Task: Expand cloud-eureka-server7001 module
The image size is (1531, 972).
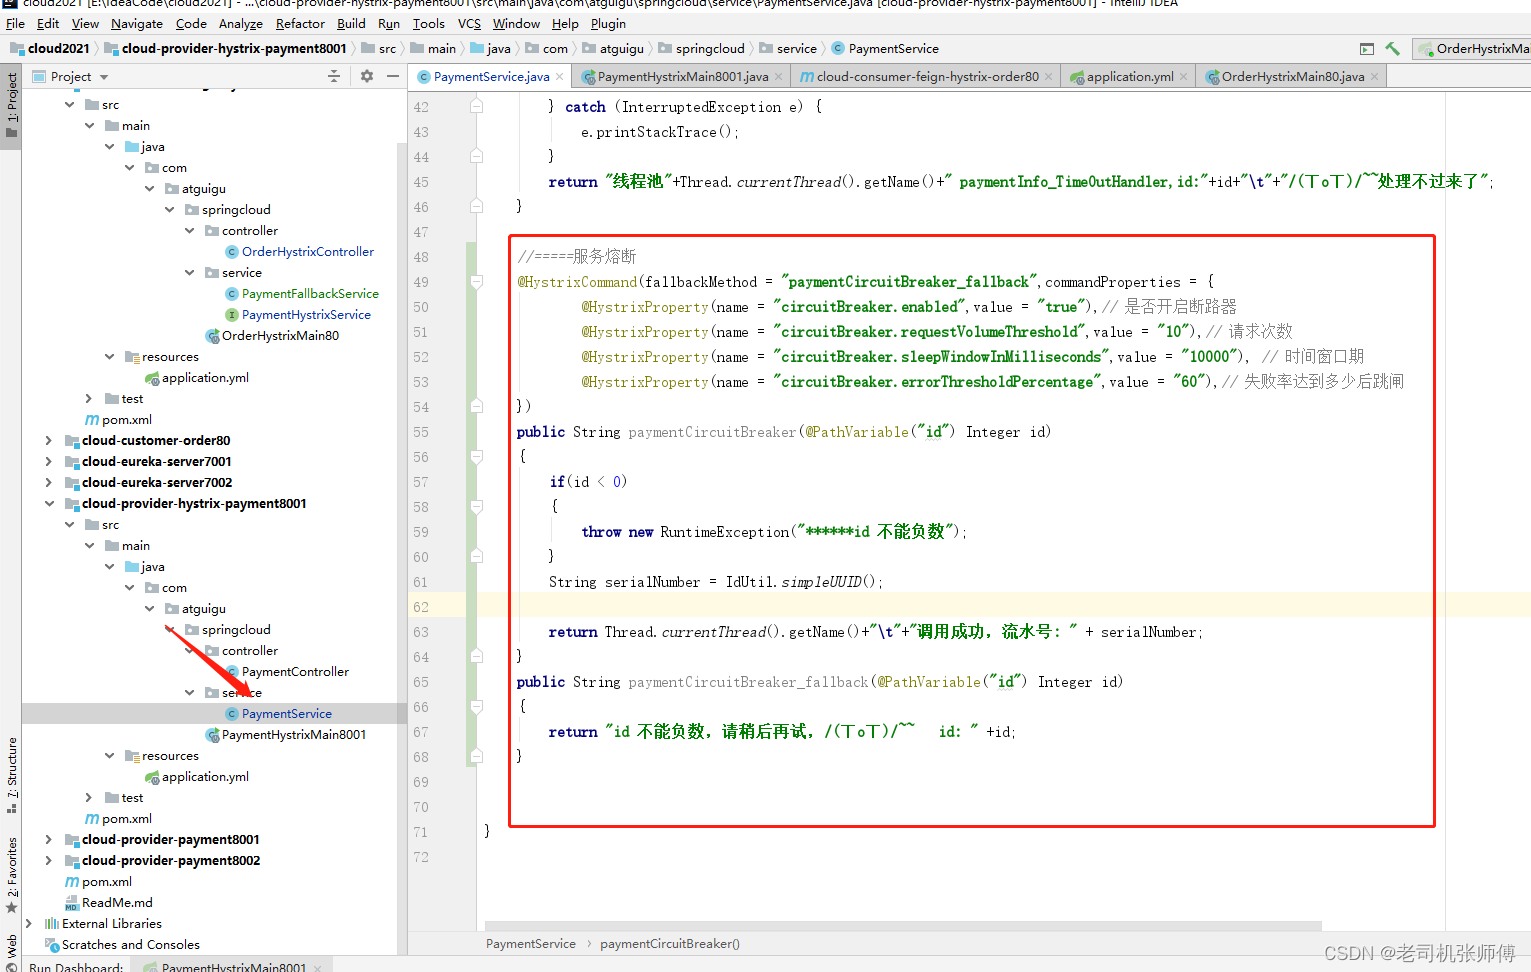Action: pos(48,462)
